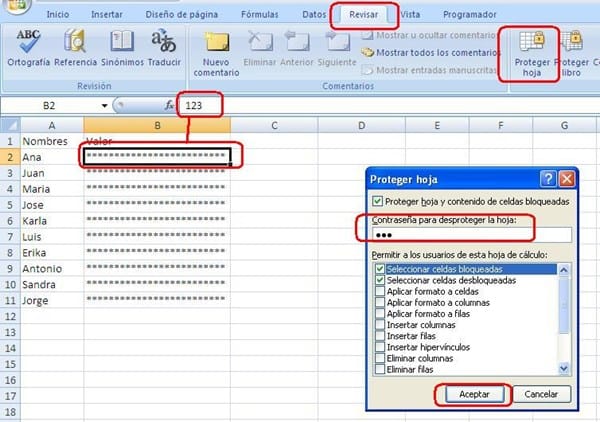Check Insertar columnas permission
The image size is (600, 422).
click(x=380, y=325)
